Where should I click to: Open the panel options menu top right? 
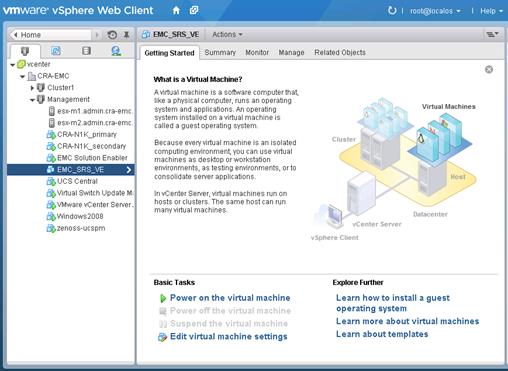click(x=492, y=34)
